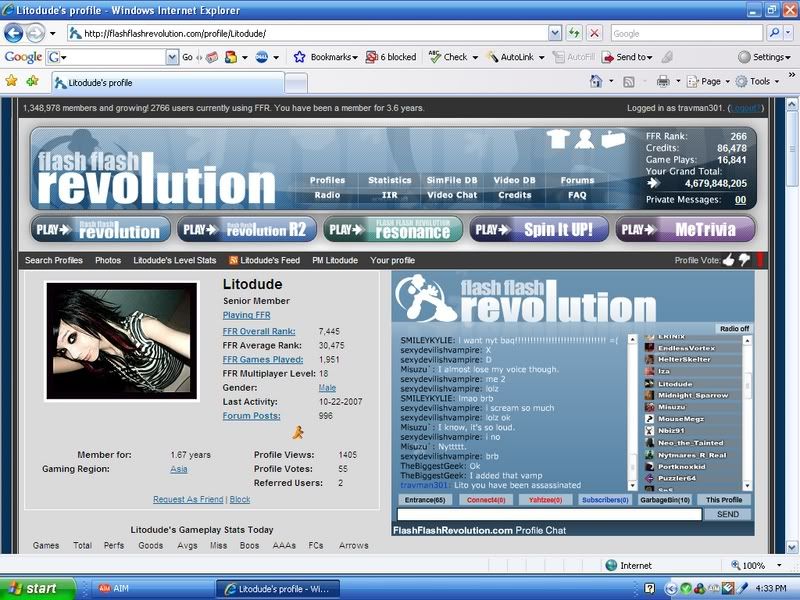
Task: Click the t-shirt icon in site header
Action: point(560,139)
